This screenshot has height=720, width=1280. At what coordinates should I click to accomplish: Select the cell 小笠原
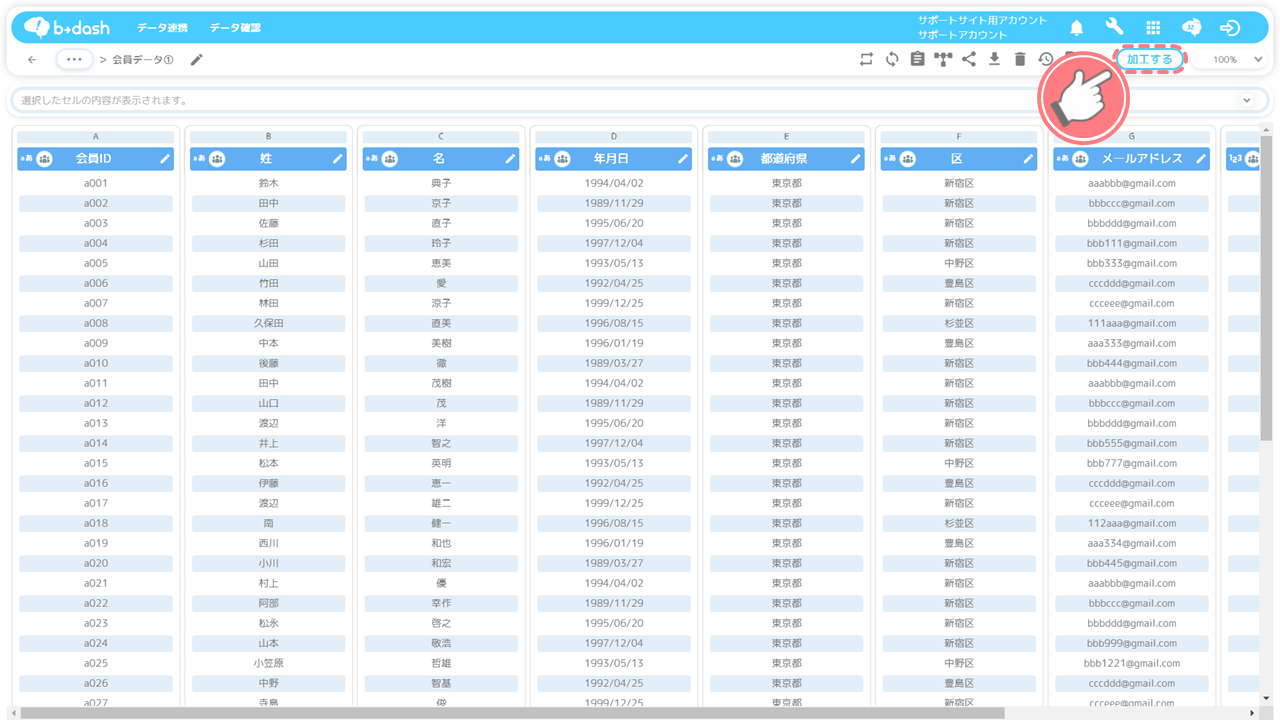click(268, 663)
